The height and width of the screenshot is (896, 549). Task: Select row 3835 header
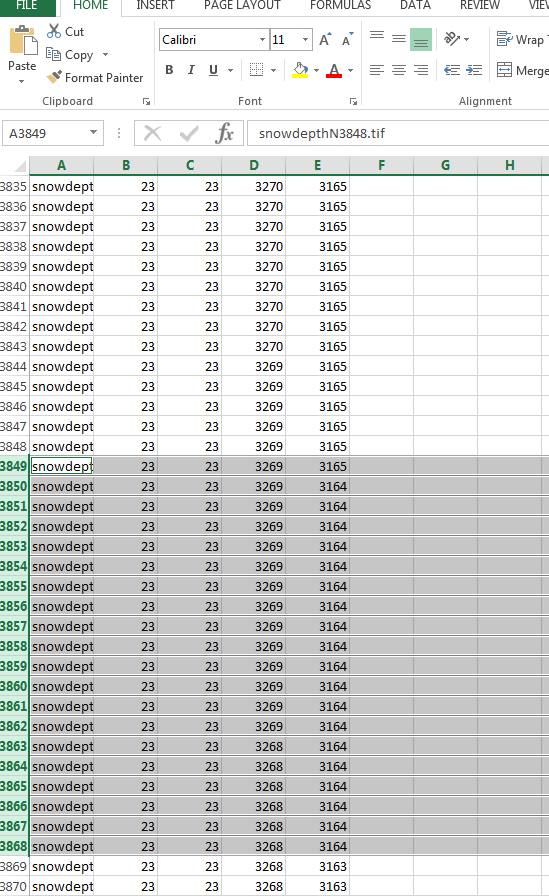pyautogui.click(x=14, y=186)
